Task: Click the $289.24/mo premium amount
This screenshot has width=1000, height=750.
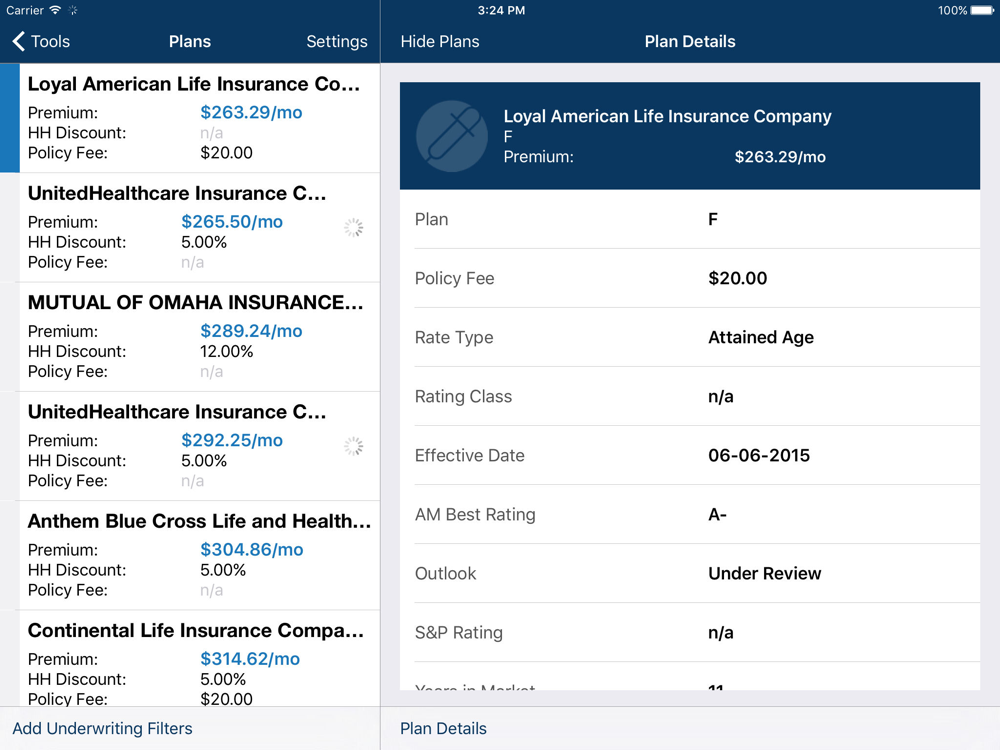Action: pos(251,331)
